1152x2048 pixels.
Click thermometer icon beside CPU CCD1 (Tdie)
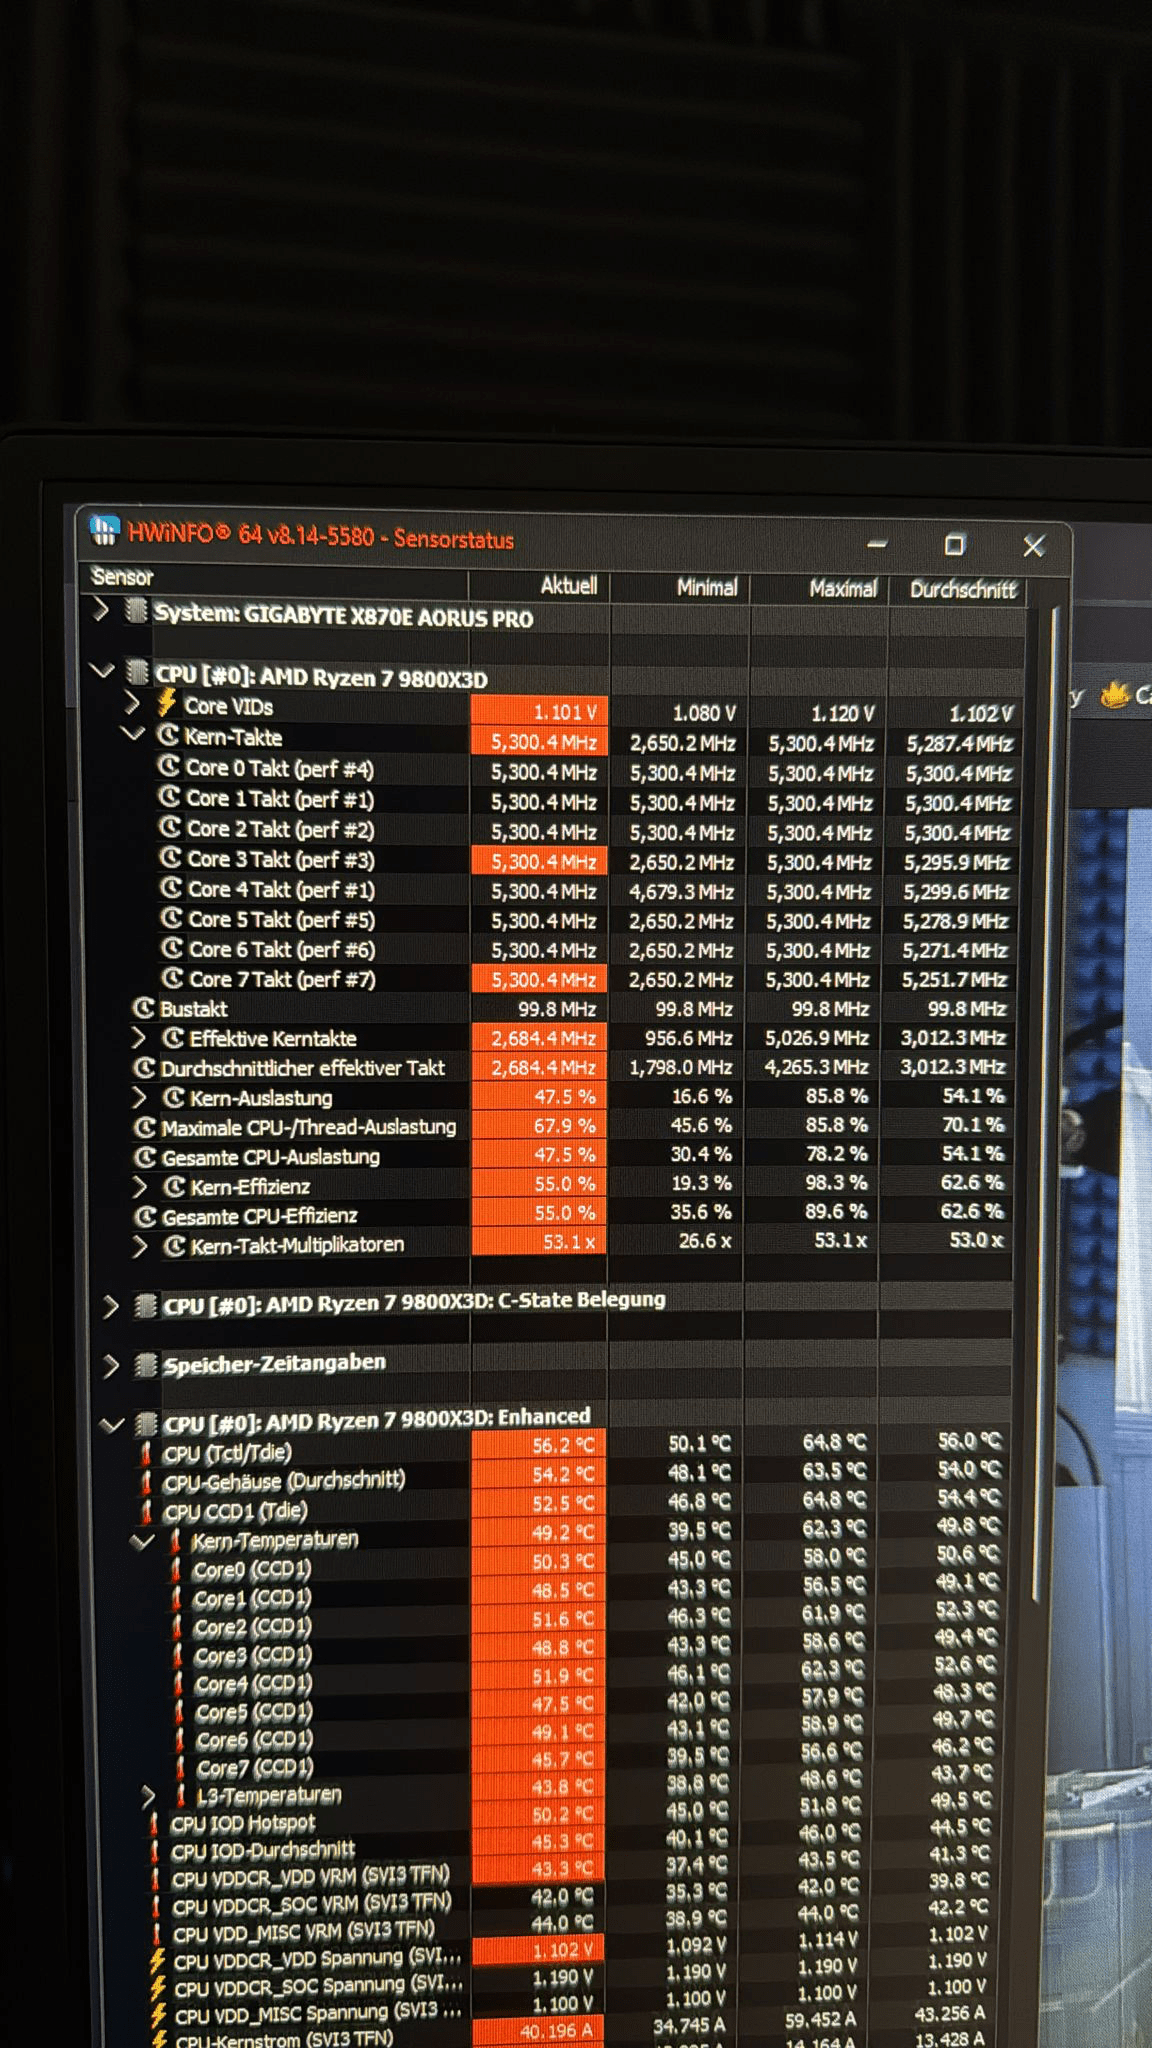click(x=147, y=1510)
